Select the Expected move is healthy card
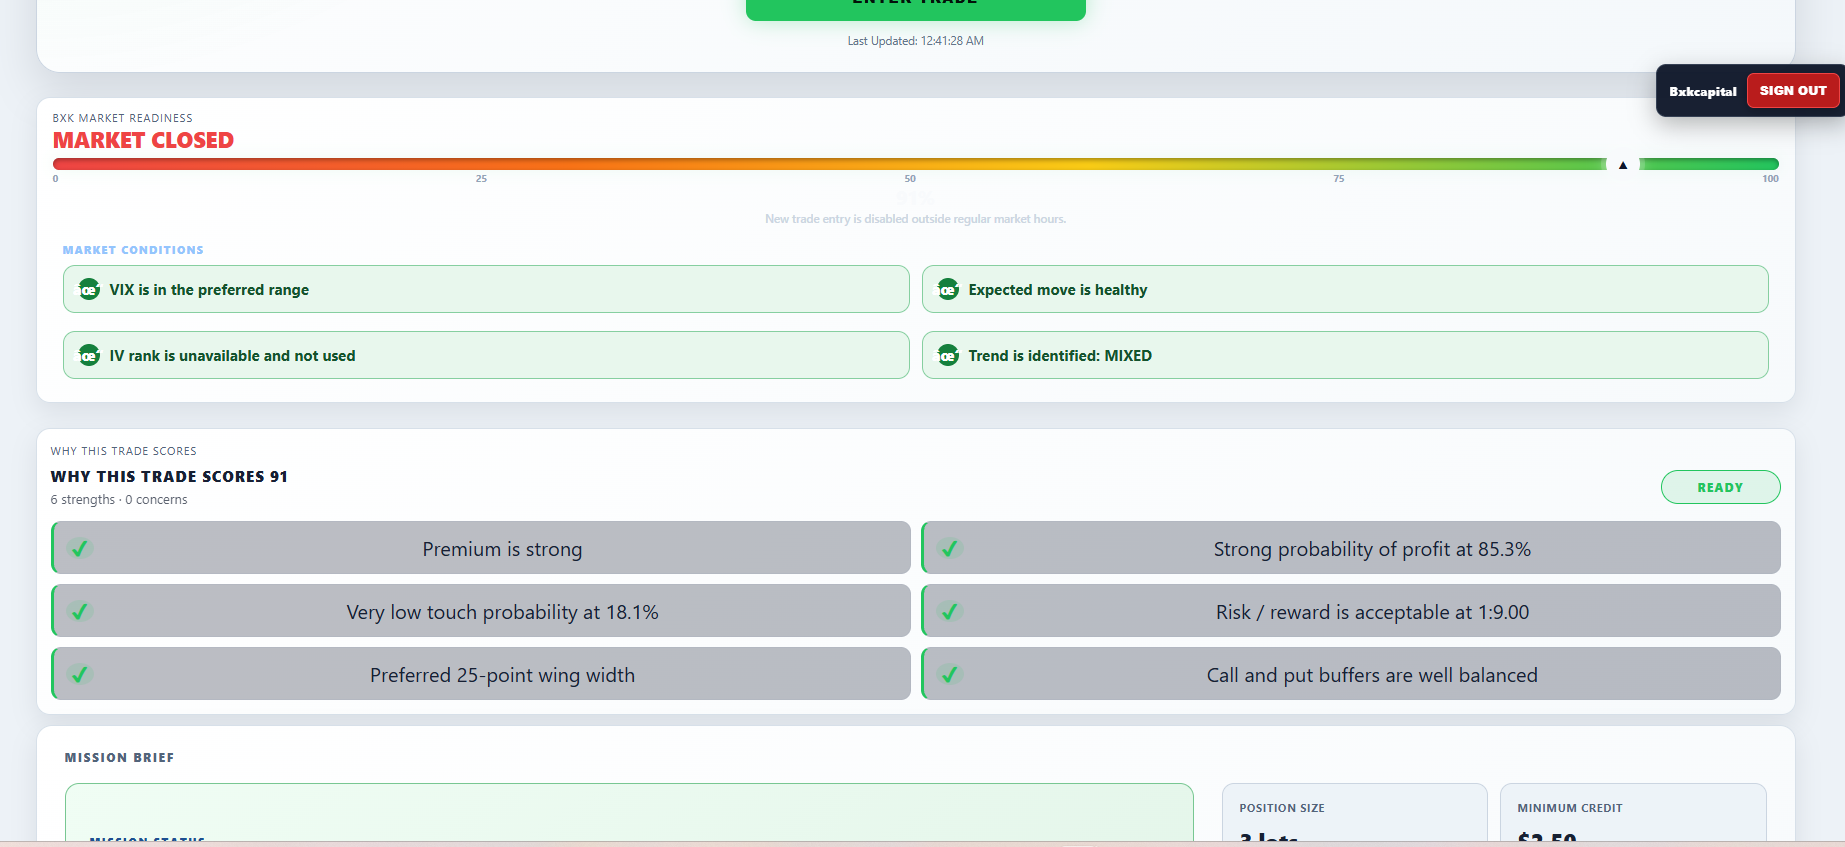The height and width of the screenshot is (847, 1845). (1345, 289)
